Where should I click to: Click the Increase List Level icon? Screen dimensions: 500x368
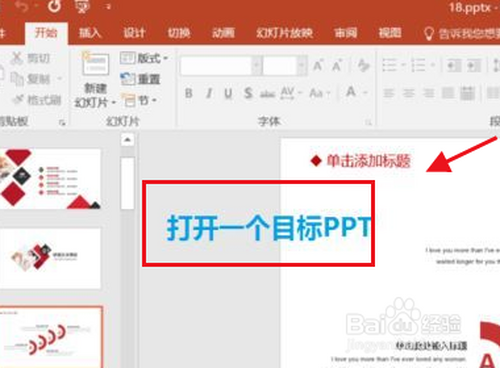coord(474,65)
